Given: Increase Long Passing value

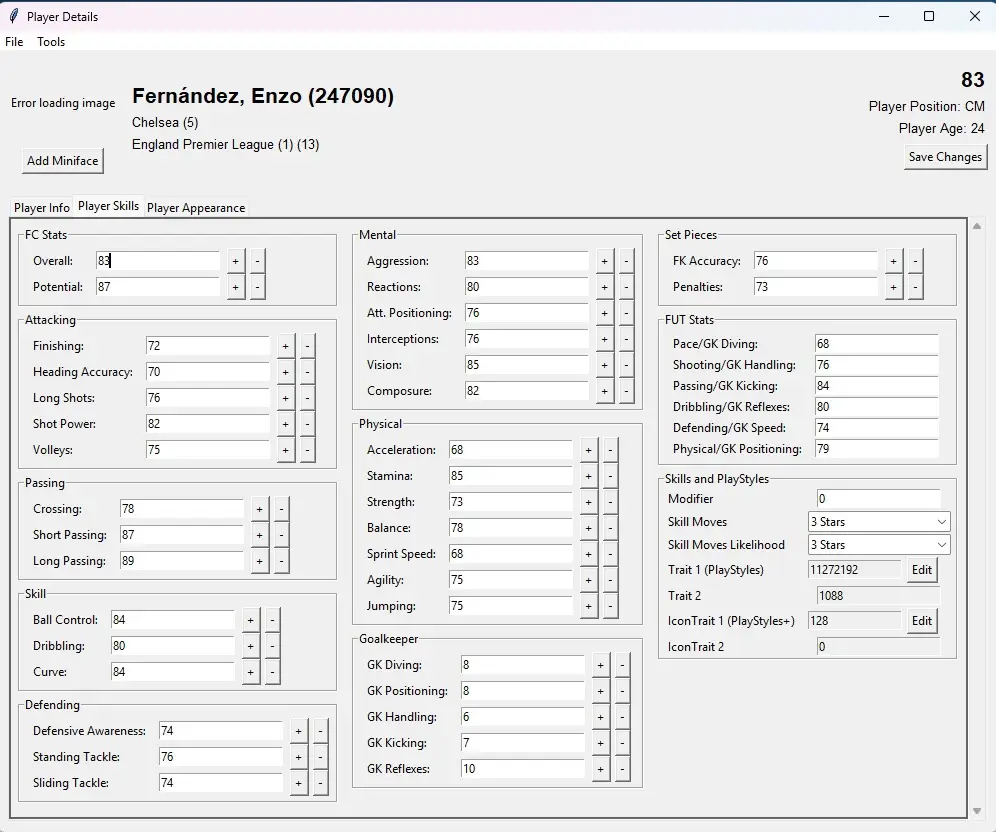Looking at the screenshot, I should tap(259, 561).
